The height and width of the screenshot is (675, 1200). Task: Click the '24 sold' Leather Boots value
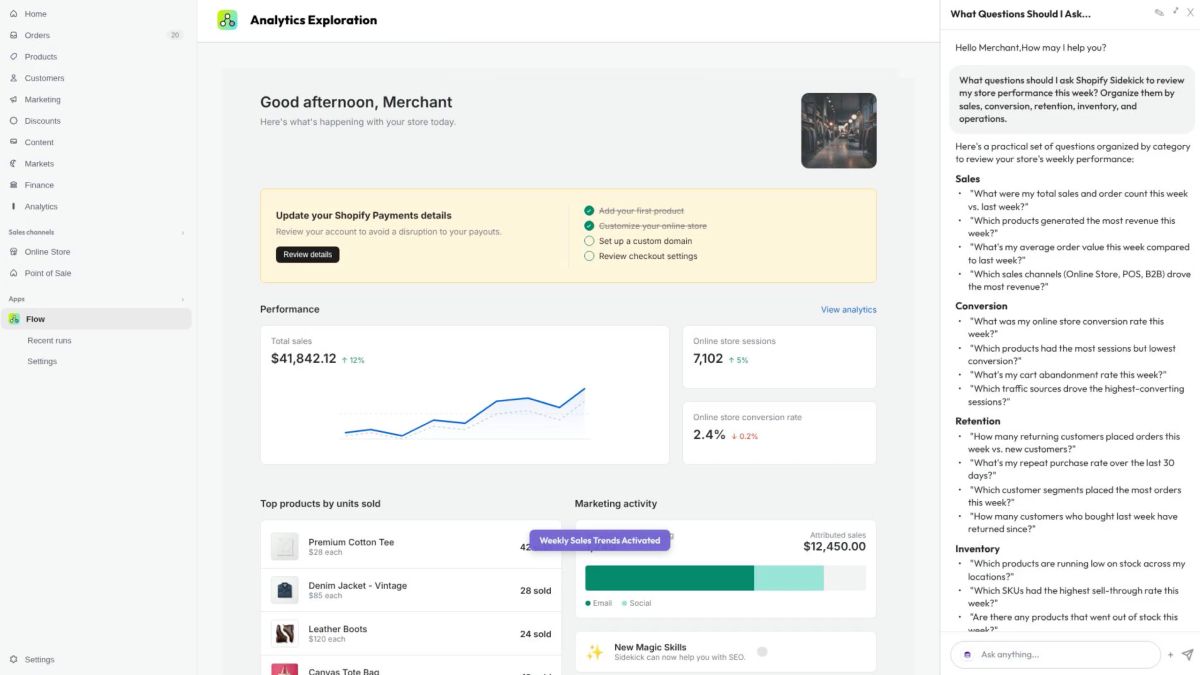[x=535, y=634]
